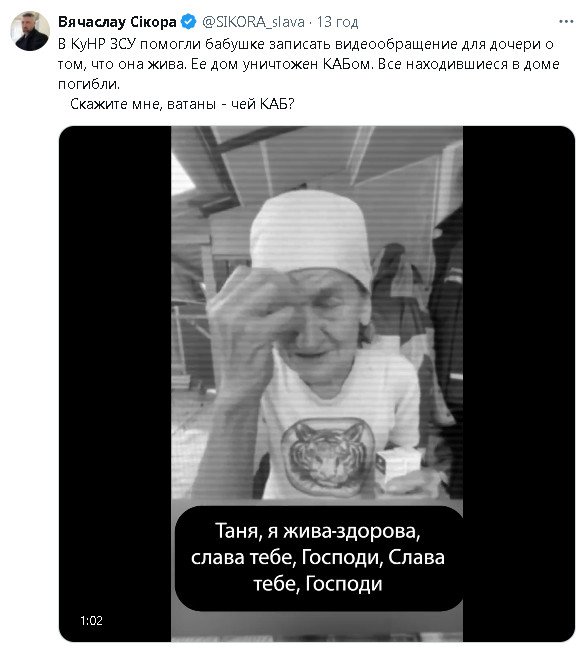Click the word погибли in tweet text

89,84
